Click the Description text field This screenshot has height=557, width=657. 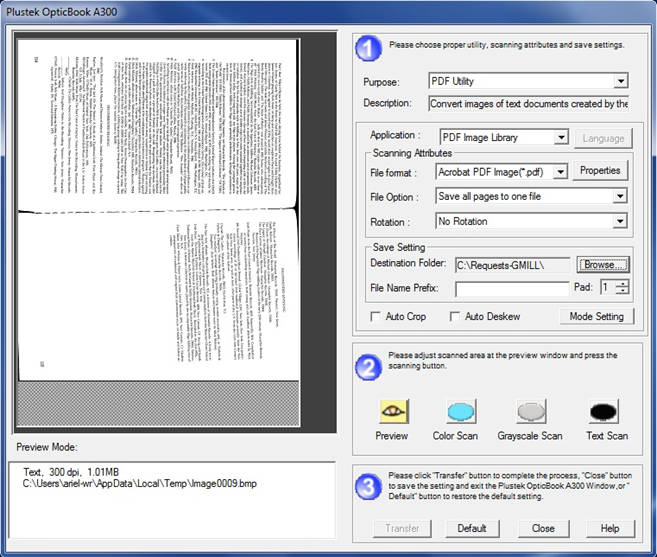pyautogui.click(x=529, y=104)
